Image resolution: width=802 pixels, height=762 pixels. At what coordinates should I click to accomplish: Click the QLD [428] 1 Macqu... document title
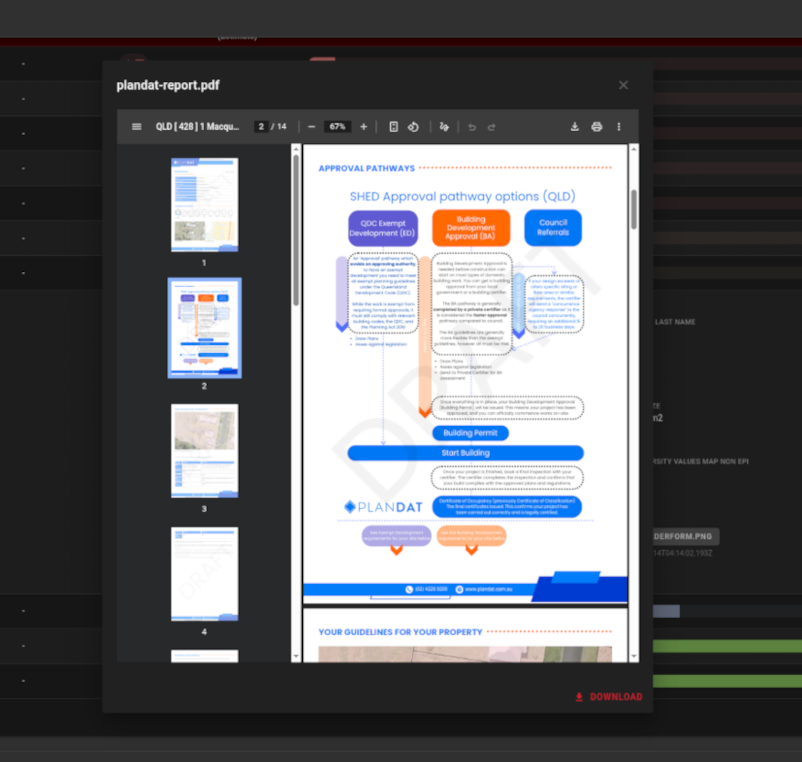(197, 126)
